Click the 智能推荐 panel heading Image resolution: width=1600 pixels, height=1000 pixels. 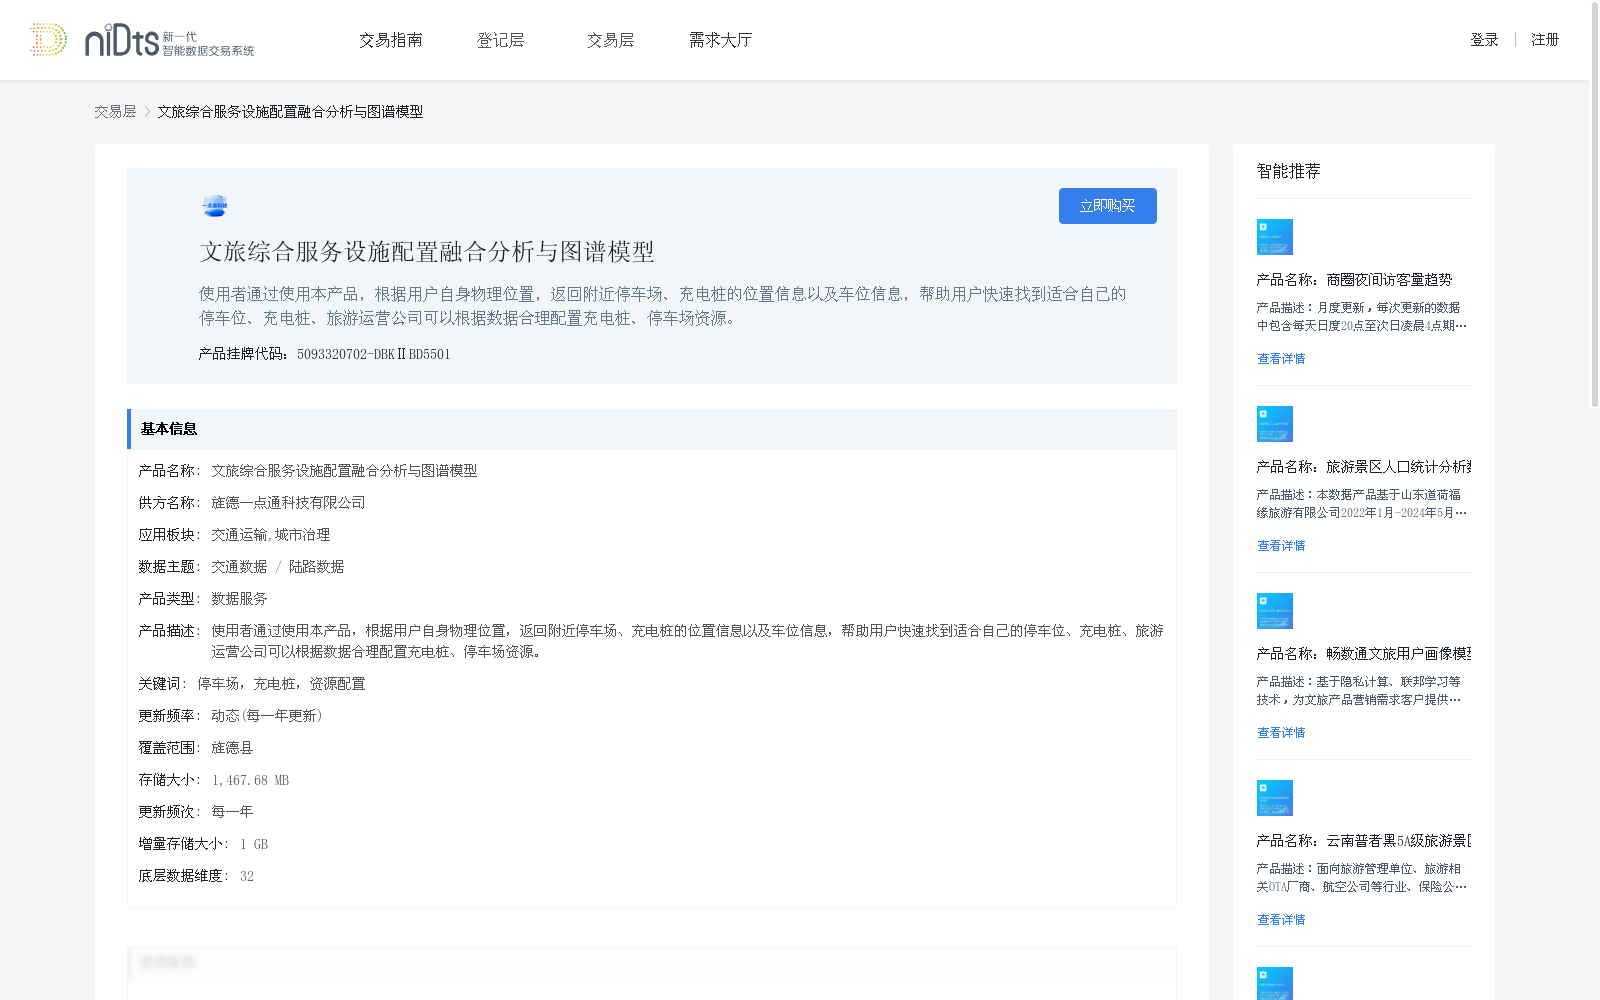[x=1289, y=172]
